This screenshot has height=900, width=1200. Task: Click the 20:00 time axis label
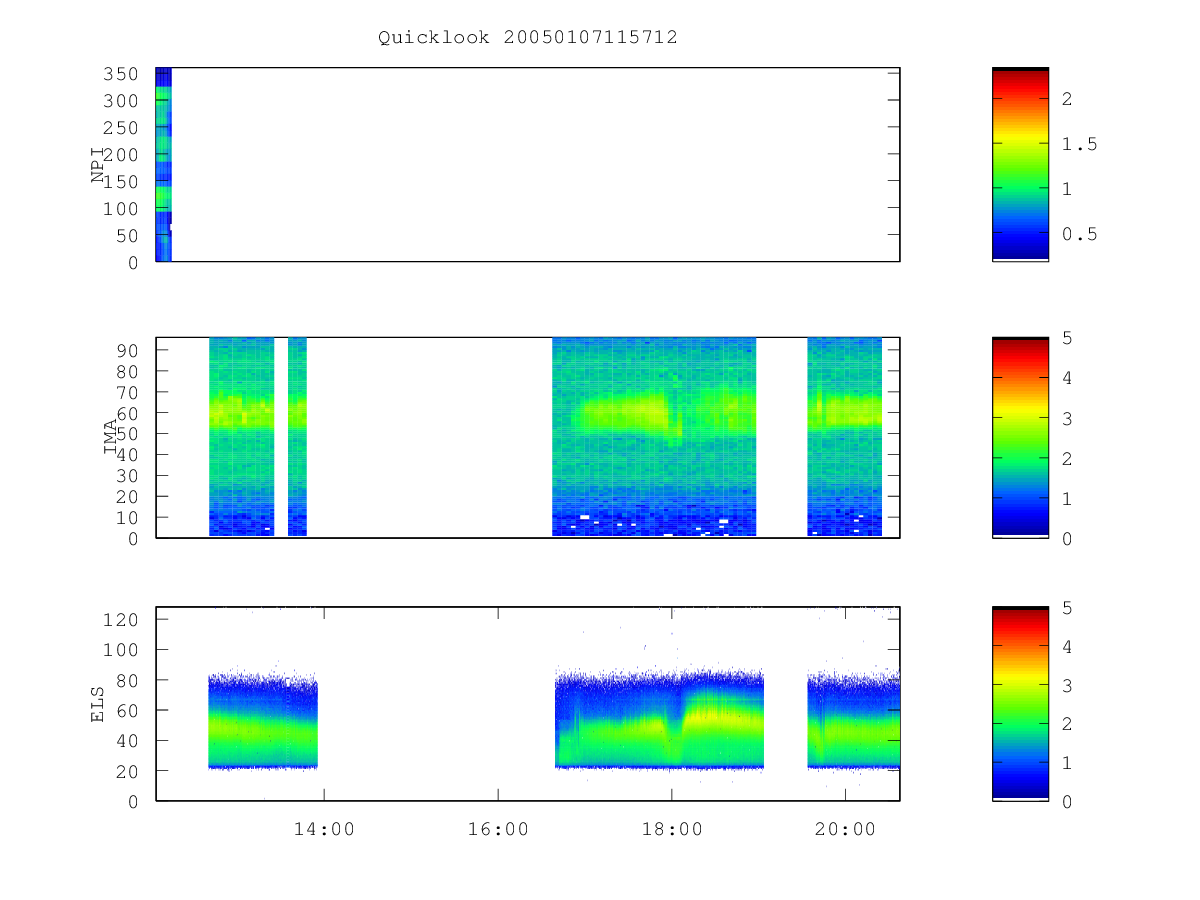coord(845,829)
